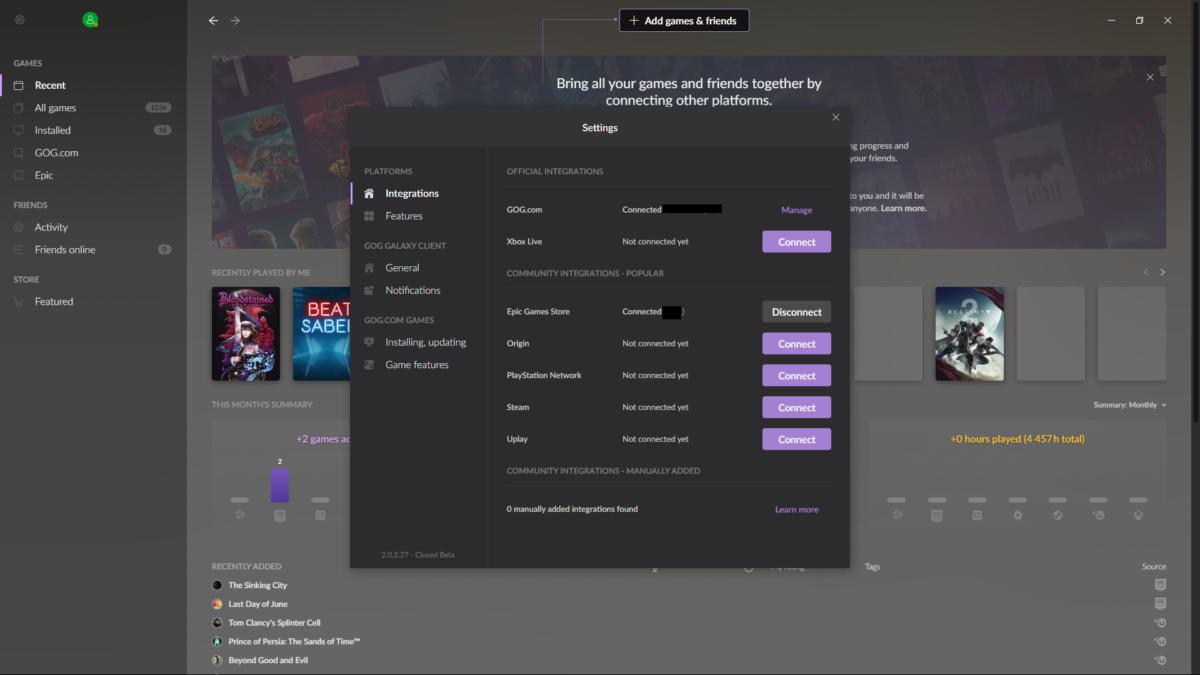Connect the Steam integration
Viewport: 1200px width, 675px height.
tap(797, 408)
